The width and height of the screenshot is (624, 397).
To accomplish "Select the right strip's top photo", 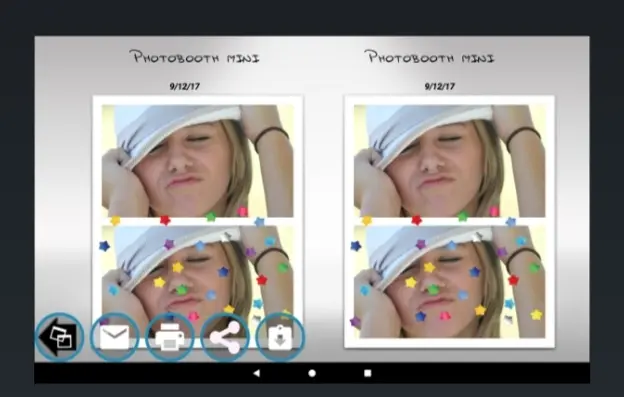I will tap(449, 161).
